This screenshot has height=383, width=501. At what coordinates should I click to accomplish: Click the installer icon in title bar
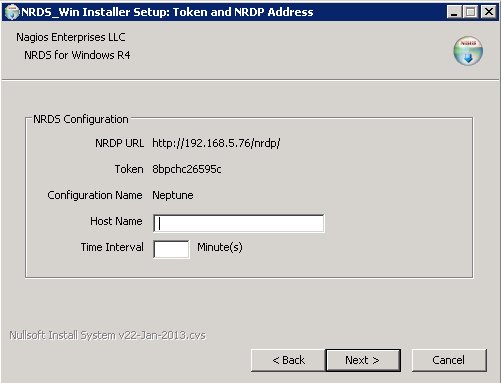12,12
